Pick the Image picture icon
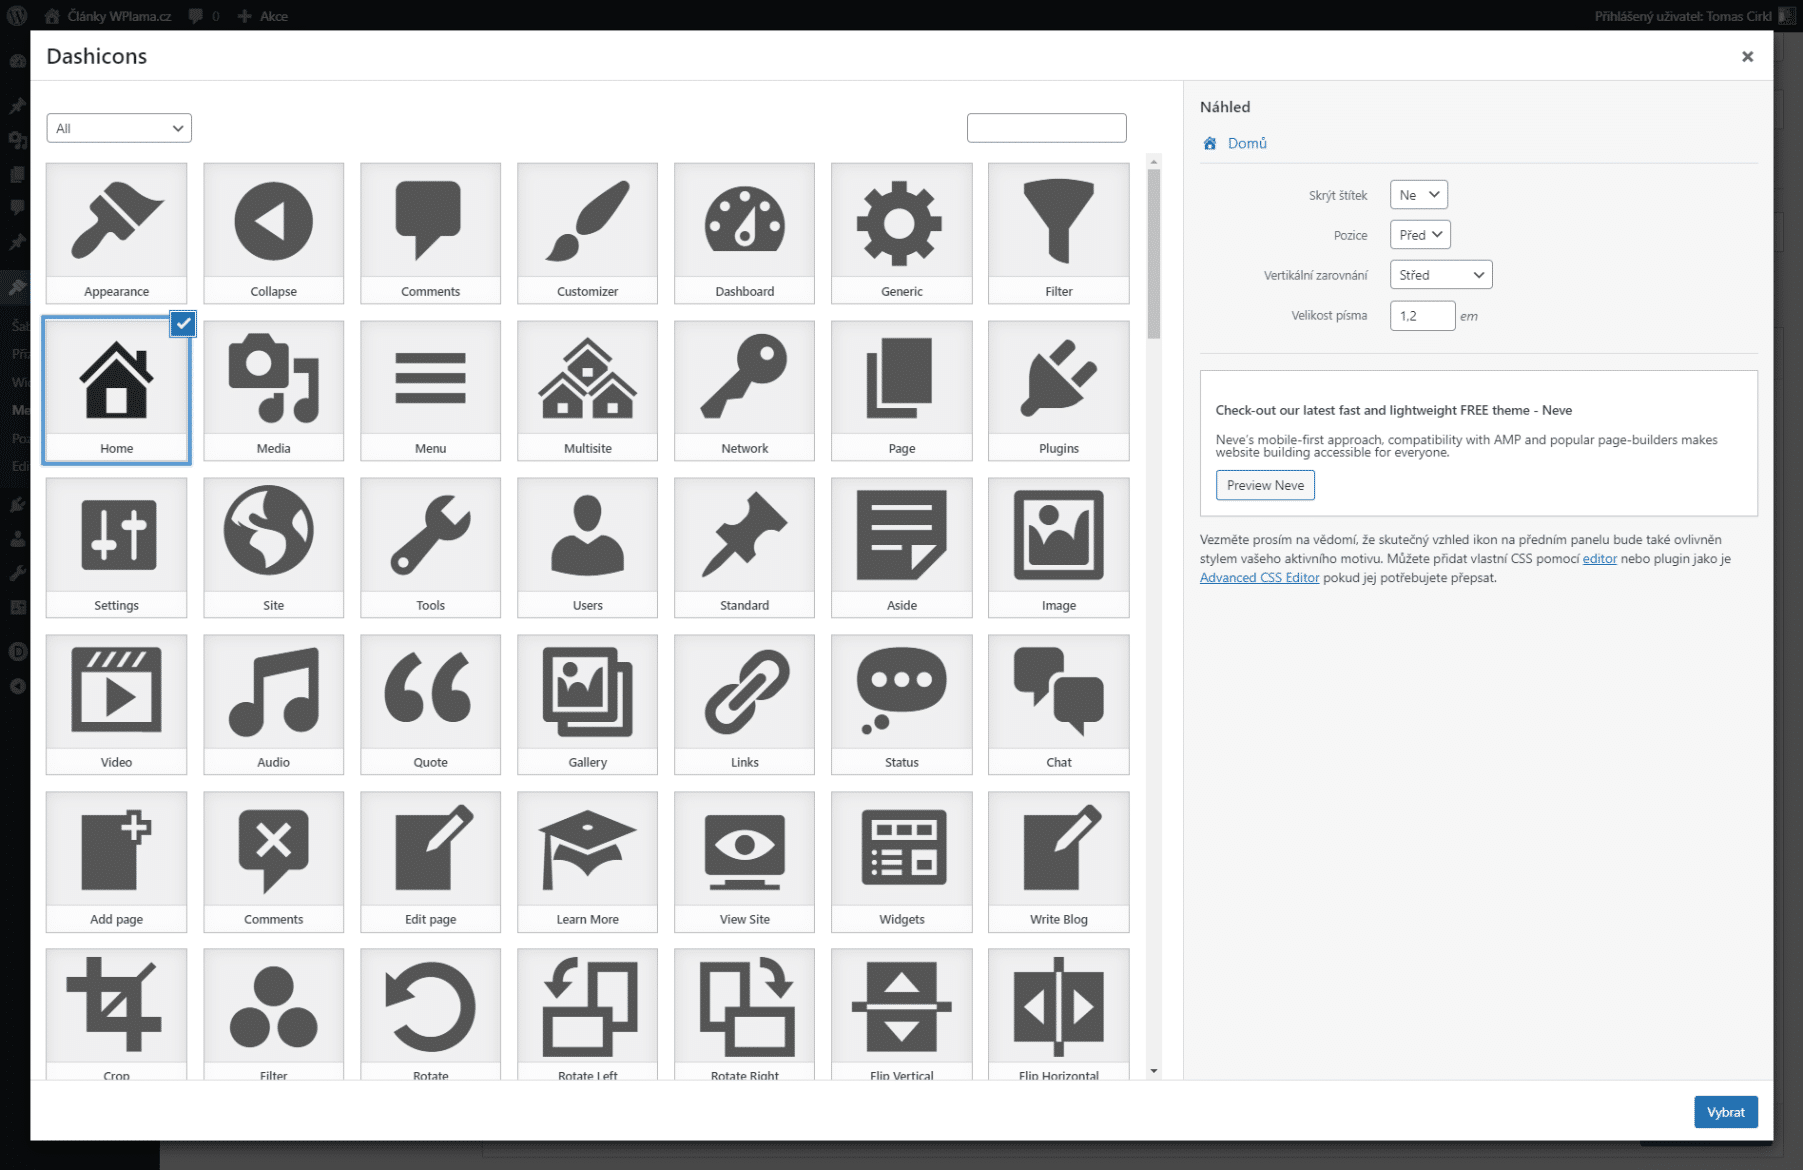 click(1058, 547)
